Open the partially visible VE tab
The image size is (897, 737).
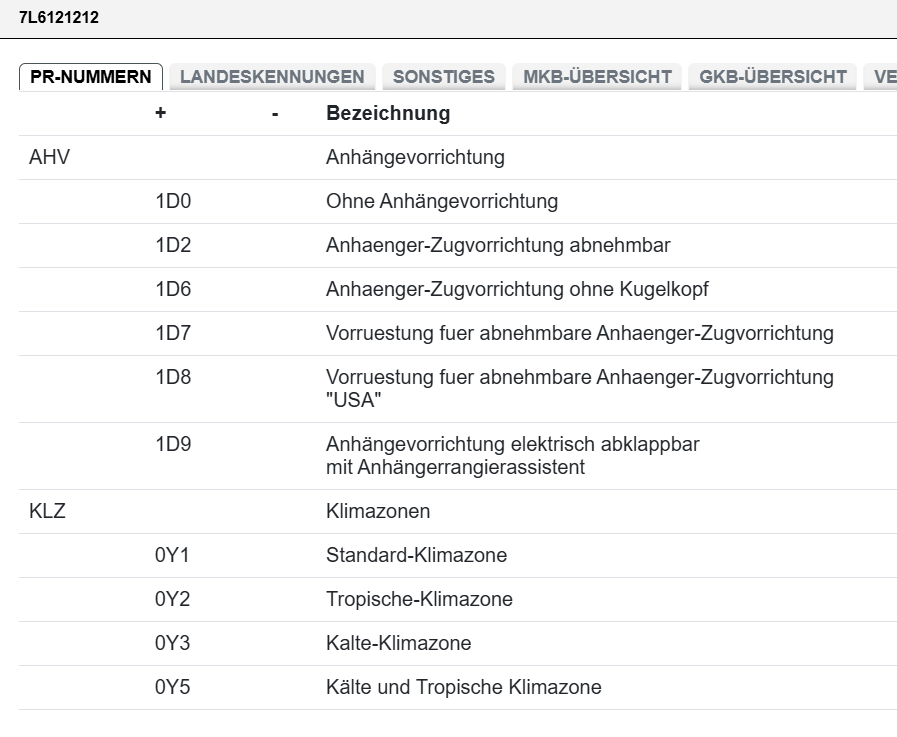(886, 76)
